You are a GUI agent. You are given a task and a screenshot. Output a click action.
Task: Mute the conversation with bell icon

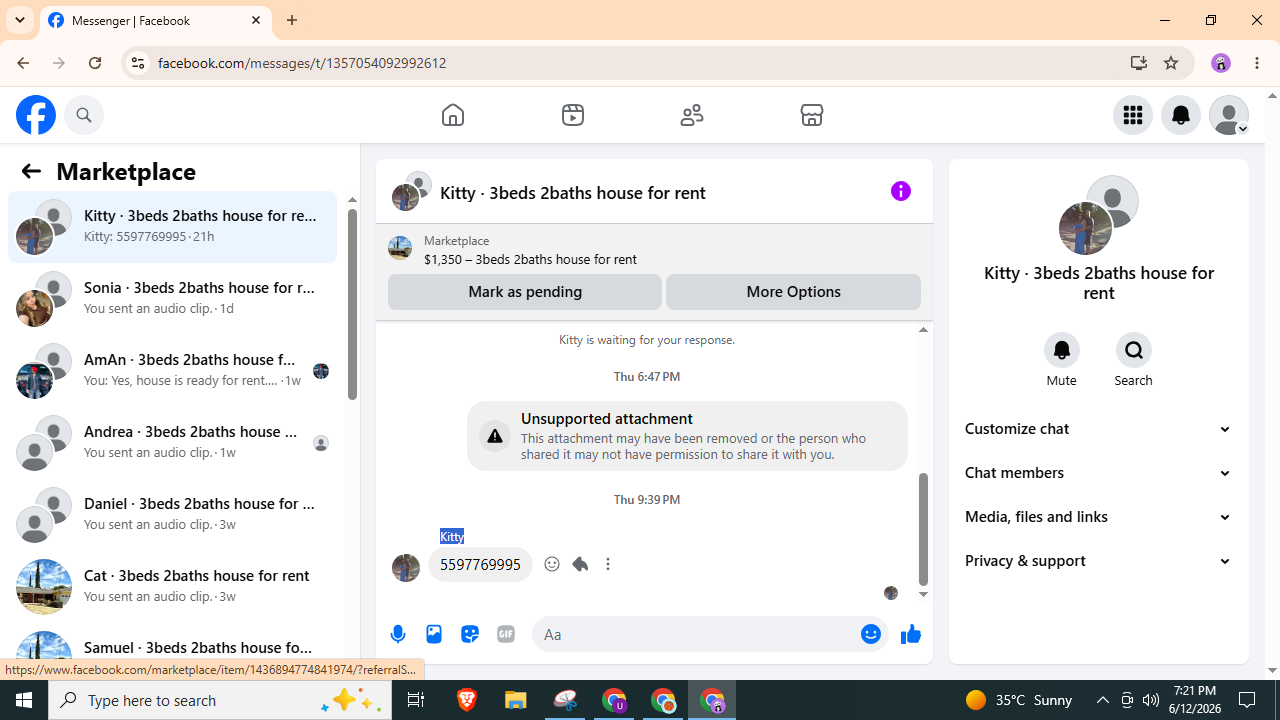pos(1062,350)
